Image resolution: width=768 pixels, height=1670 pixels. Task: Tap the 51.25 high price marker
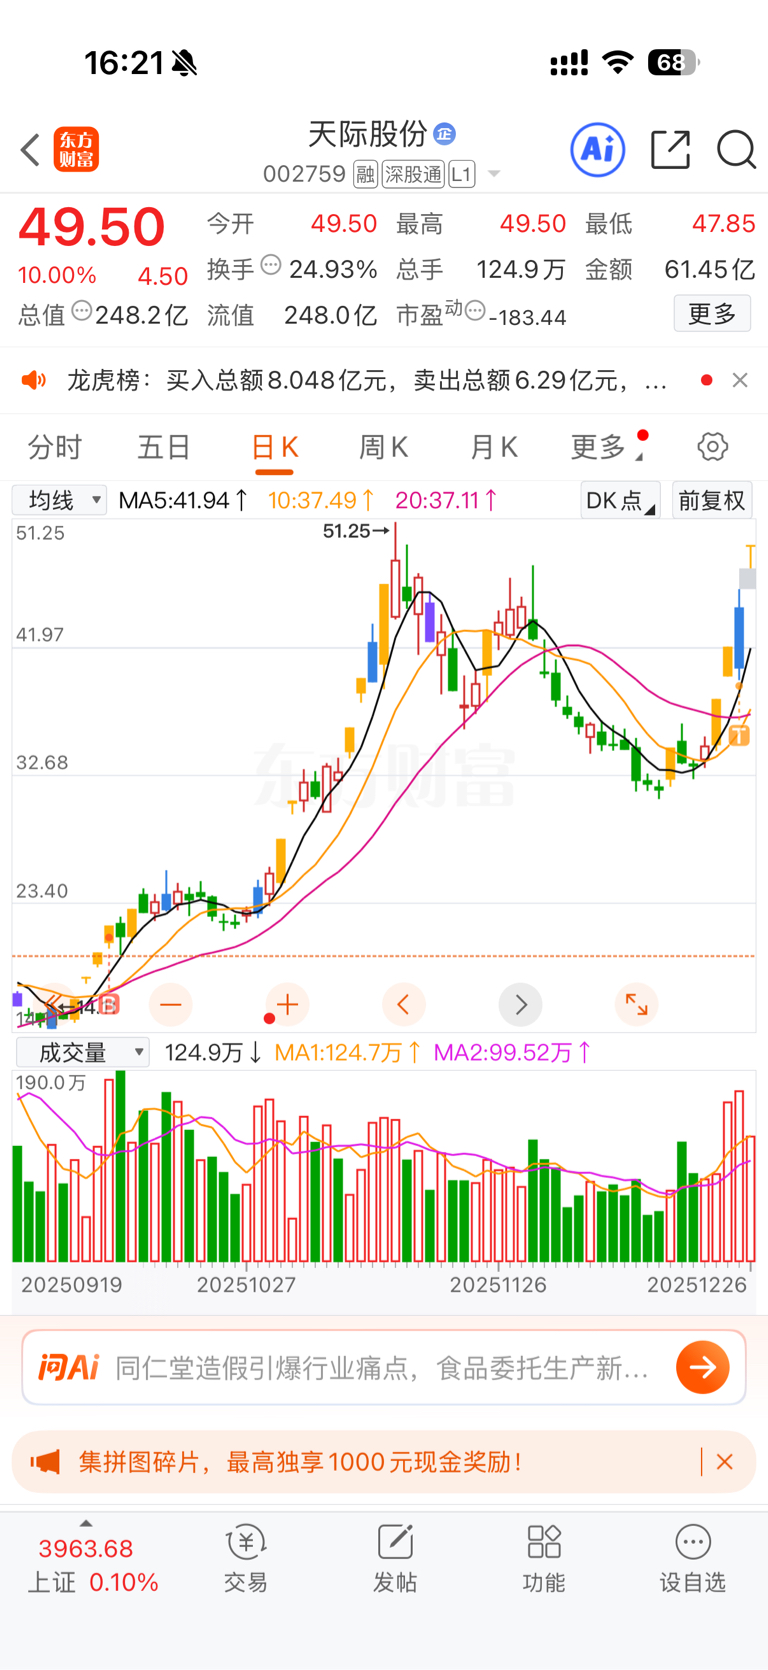(355, 531)
